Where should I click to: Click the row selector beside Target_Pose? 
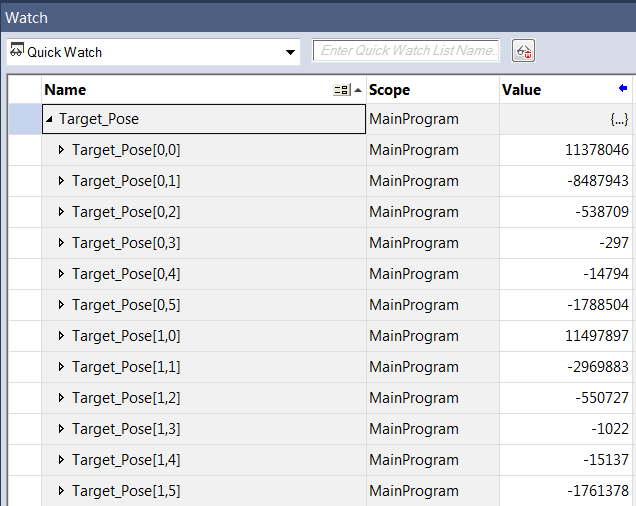pos(25,119)
